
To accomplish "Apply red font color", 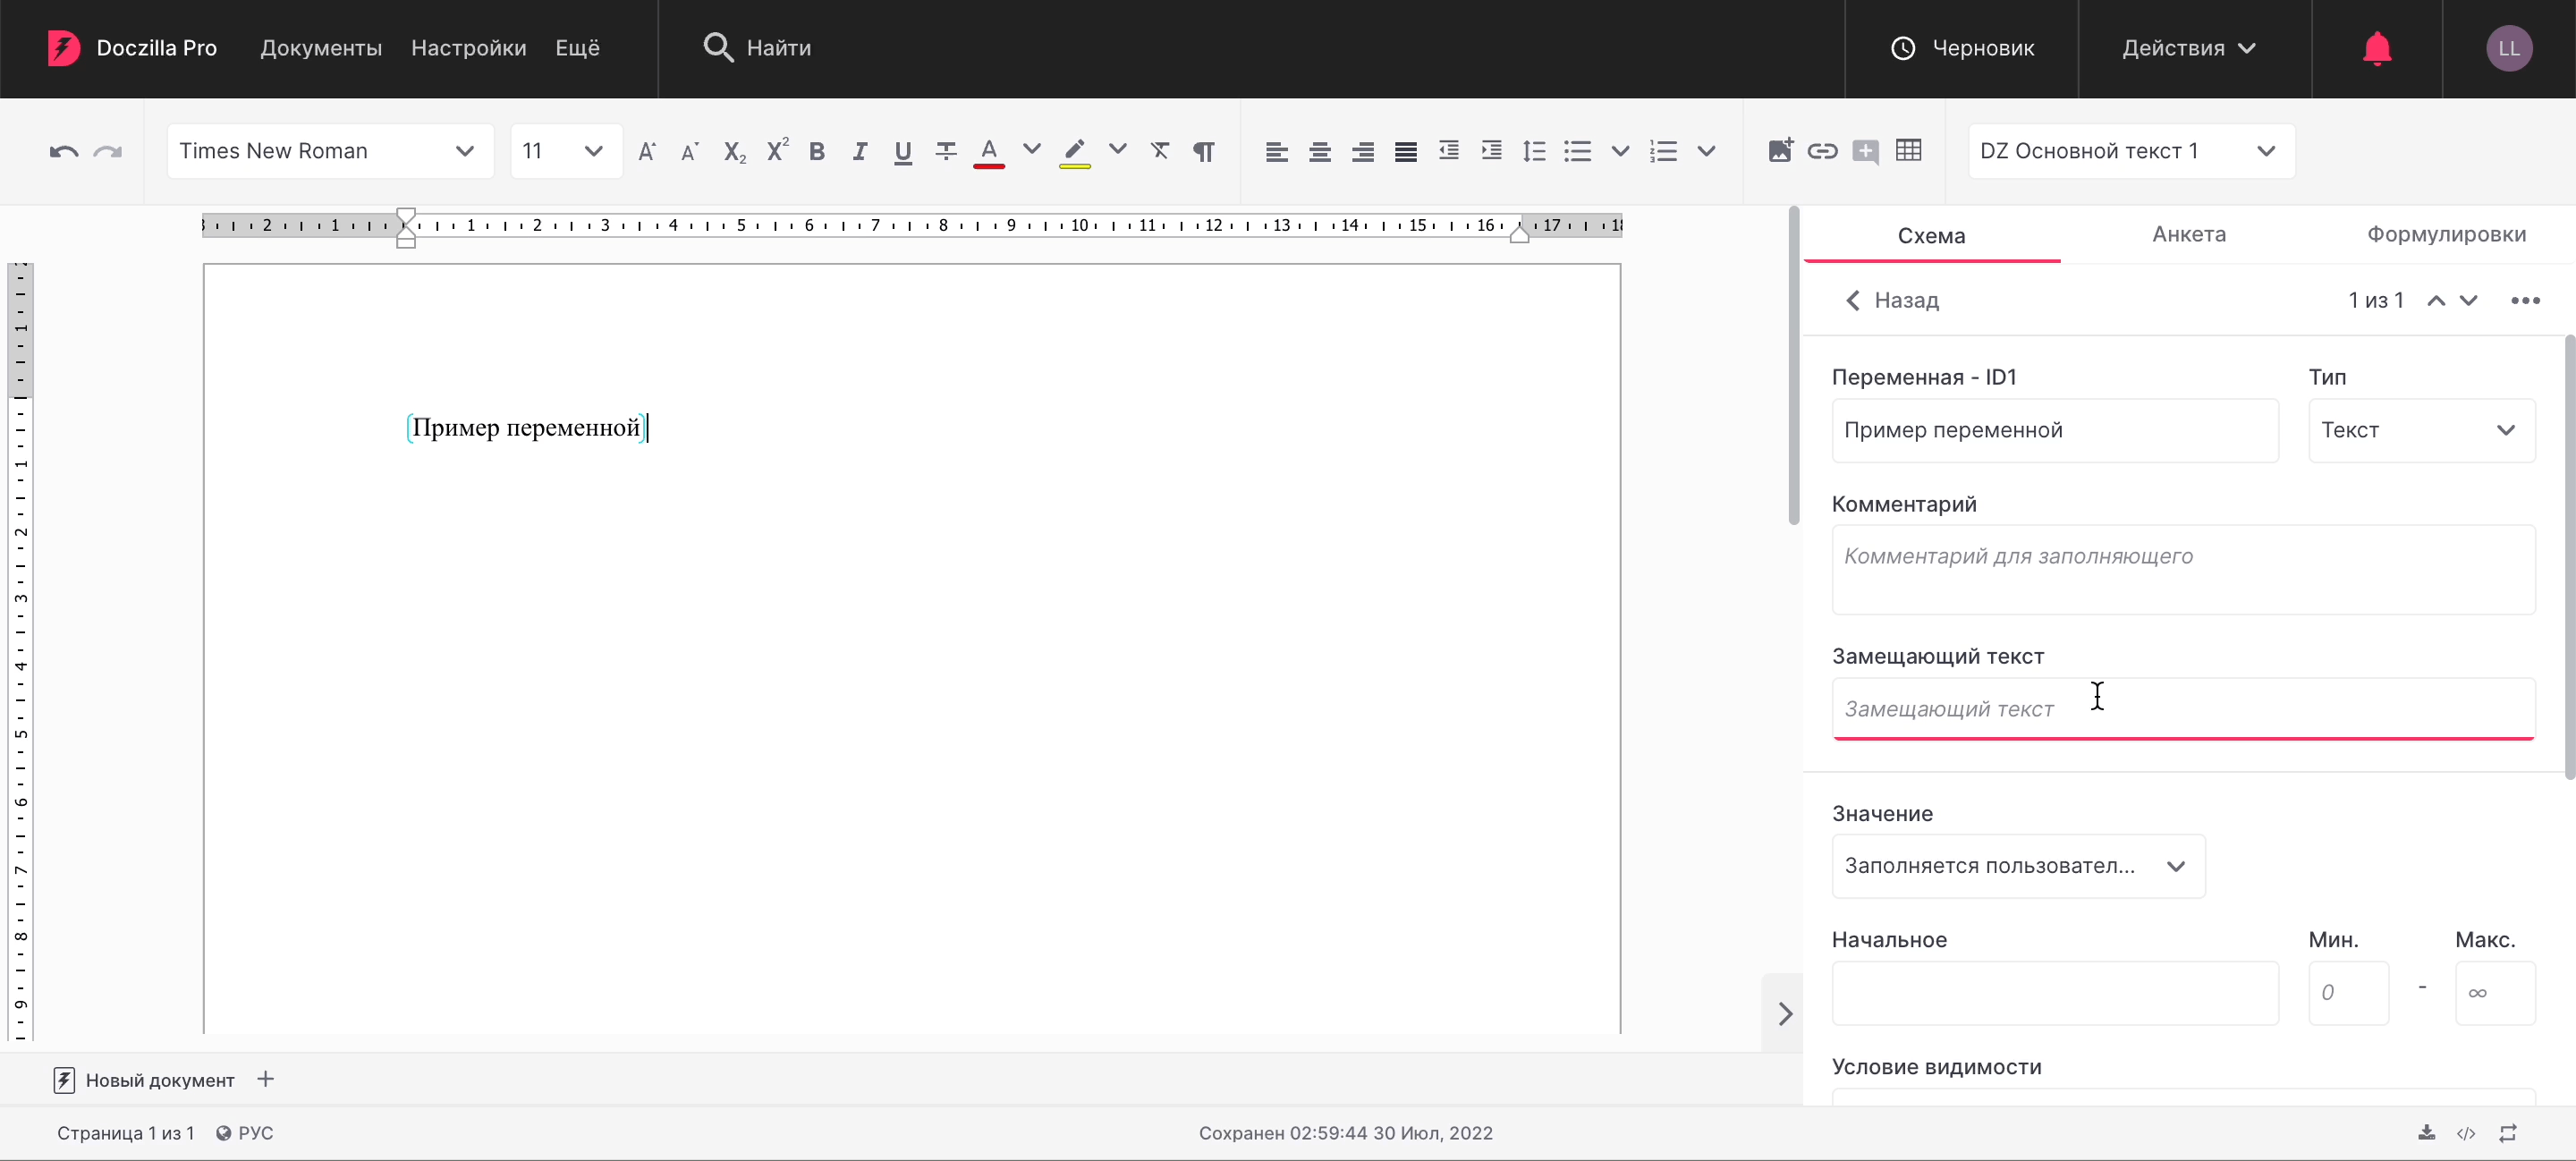I will [989, 152].
